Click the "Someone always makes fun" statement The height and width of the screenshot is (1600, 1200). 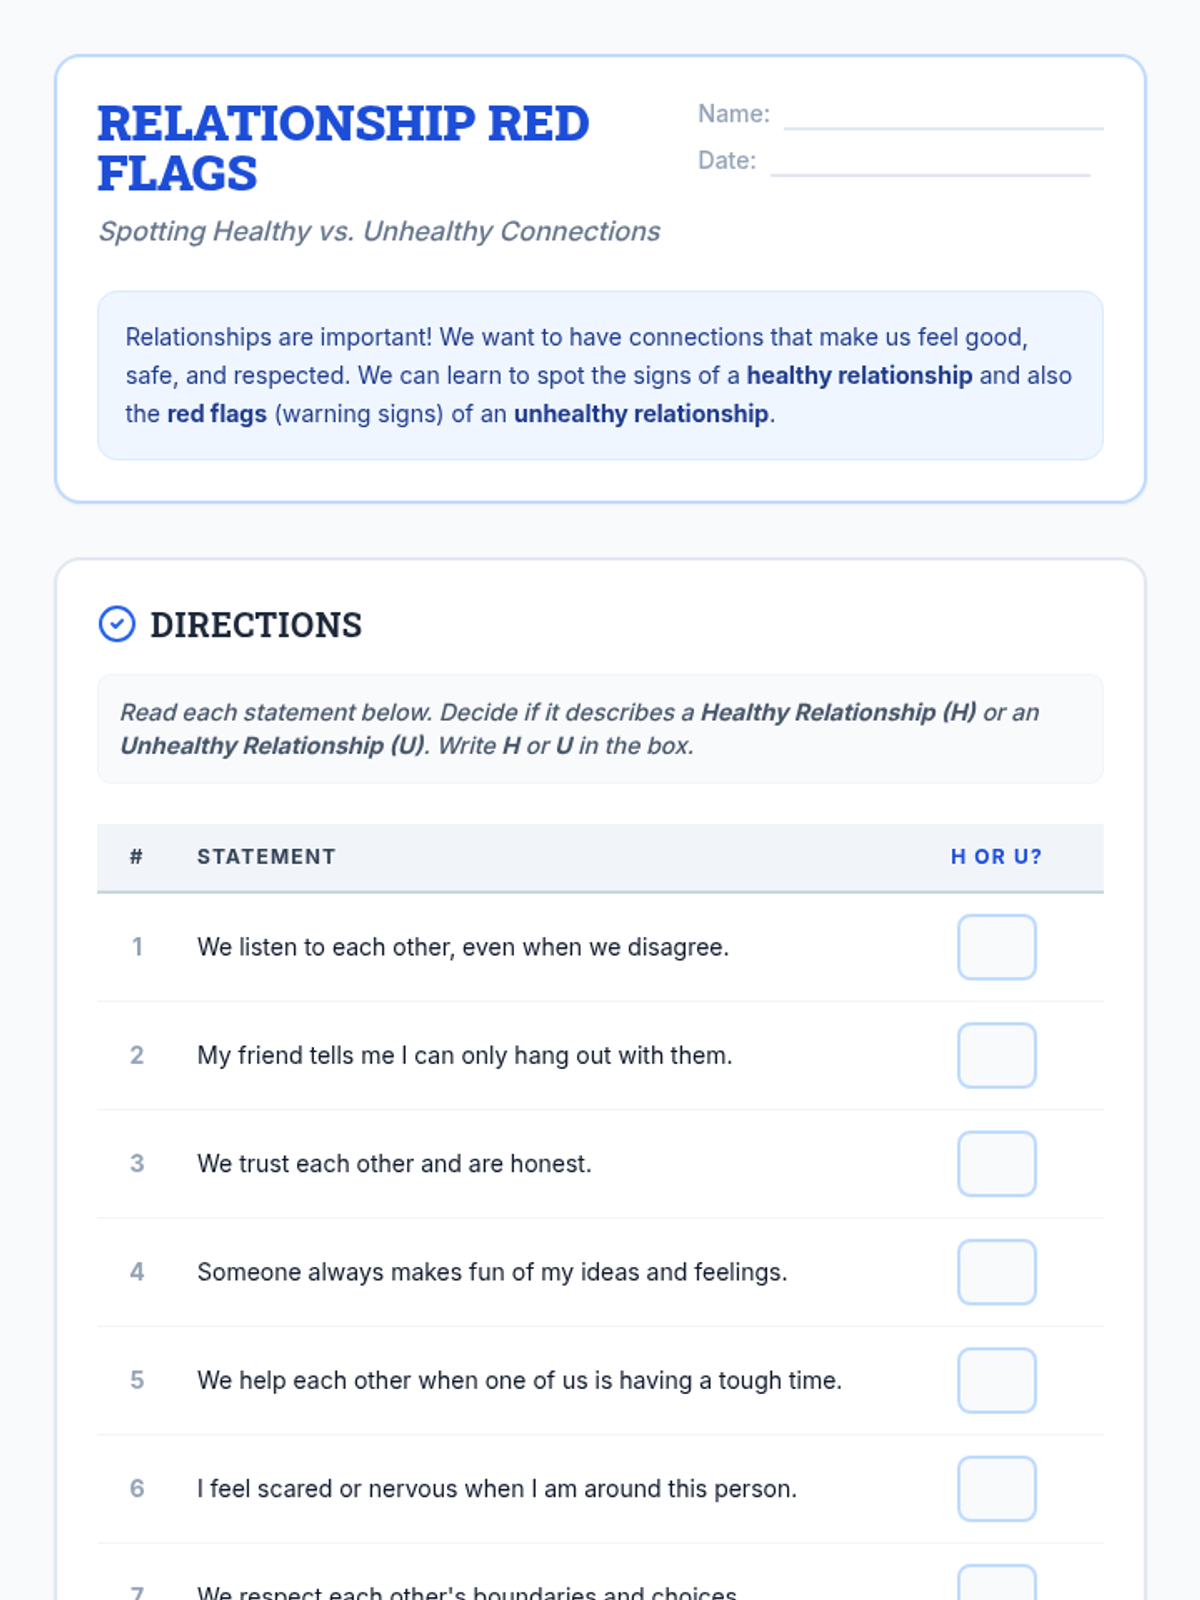point(492,1272)
